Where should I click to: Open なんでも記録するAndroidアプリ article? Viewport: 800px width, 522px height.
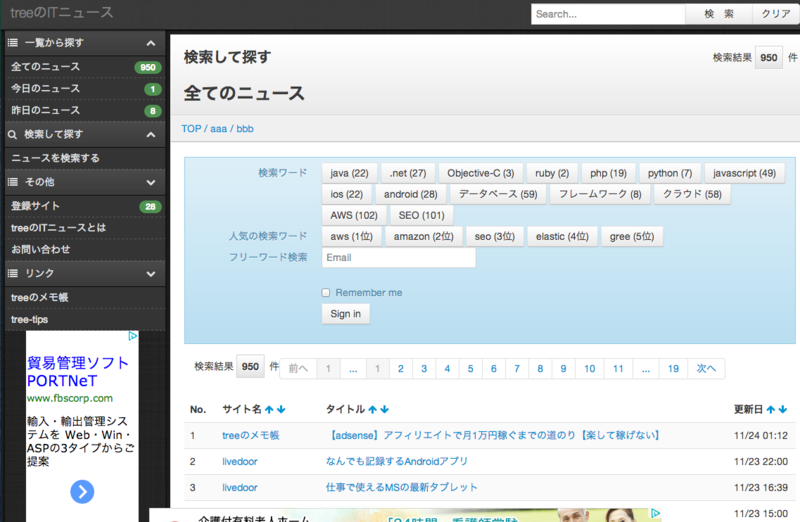[397, 461]
